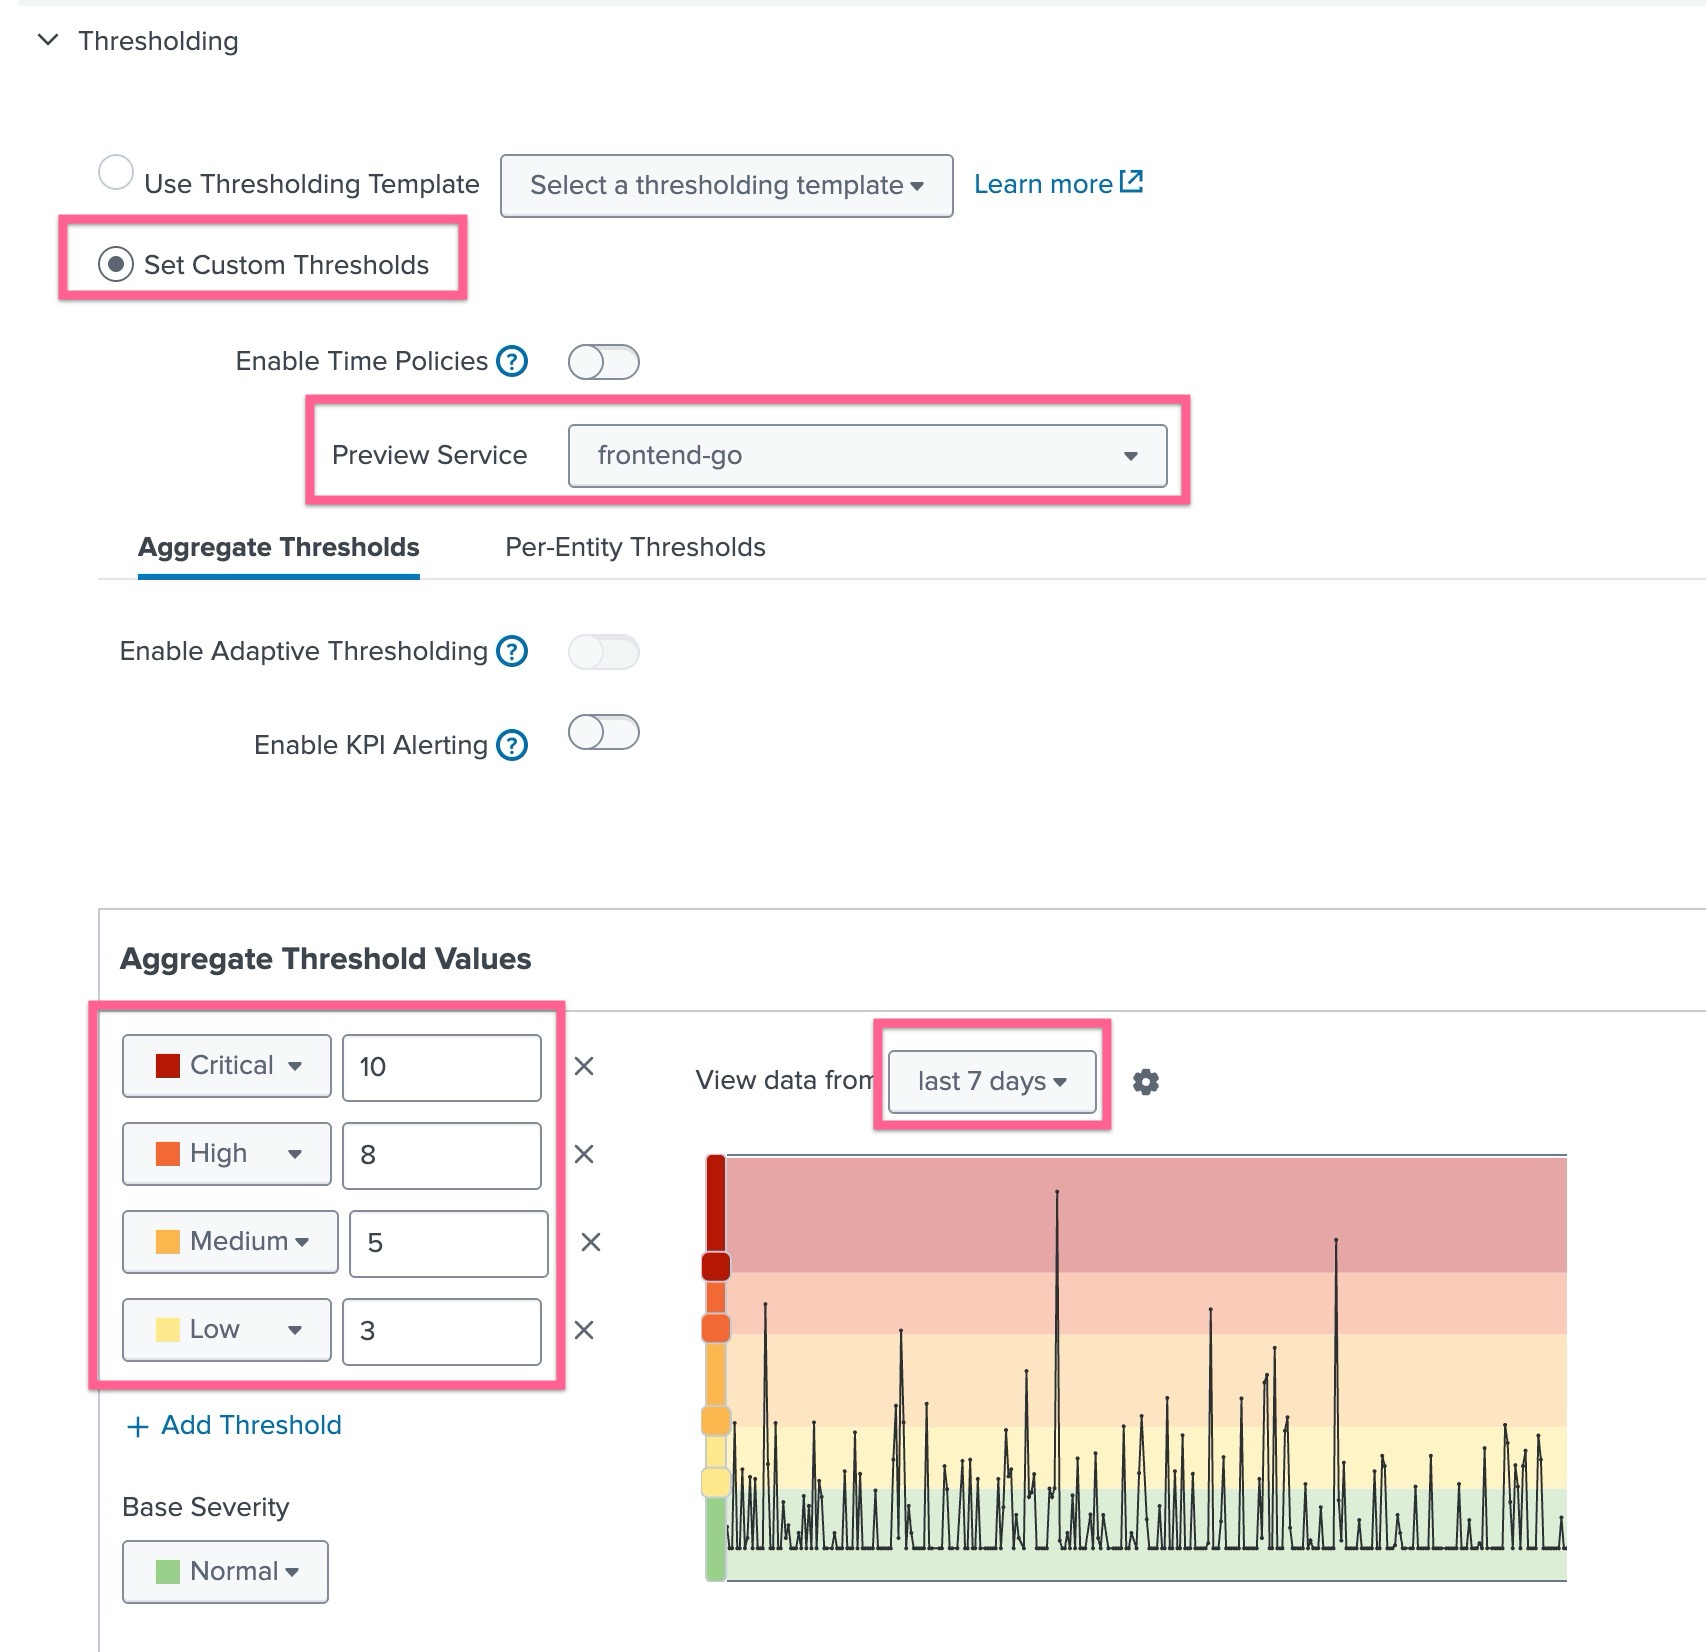This screenshot has width=1706, height=1652.
Task: Click Enable KPI Alerting help icon
Action: (512, 745)
